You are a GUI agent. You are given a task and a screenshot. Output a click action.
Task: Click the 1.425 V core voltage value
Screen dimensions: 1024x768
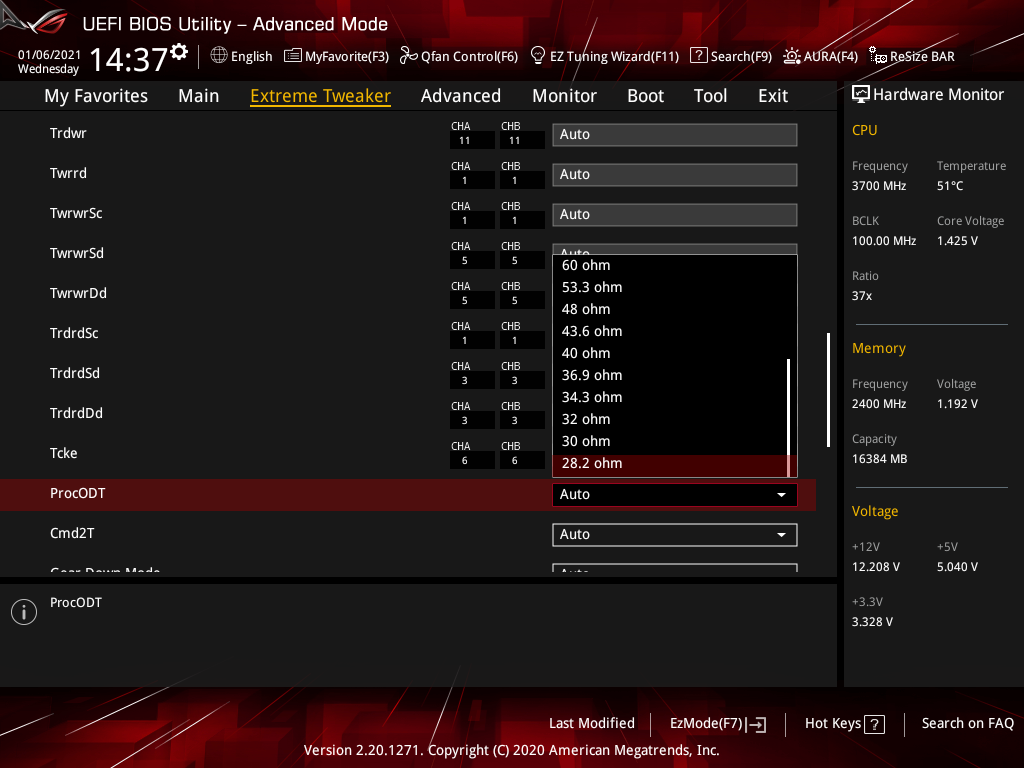(957, 241)
